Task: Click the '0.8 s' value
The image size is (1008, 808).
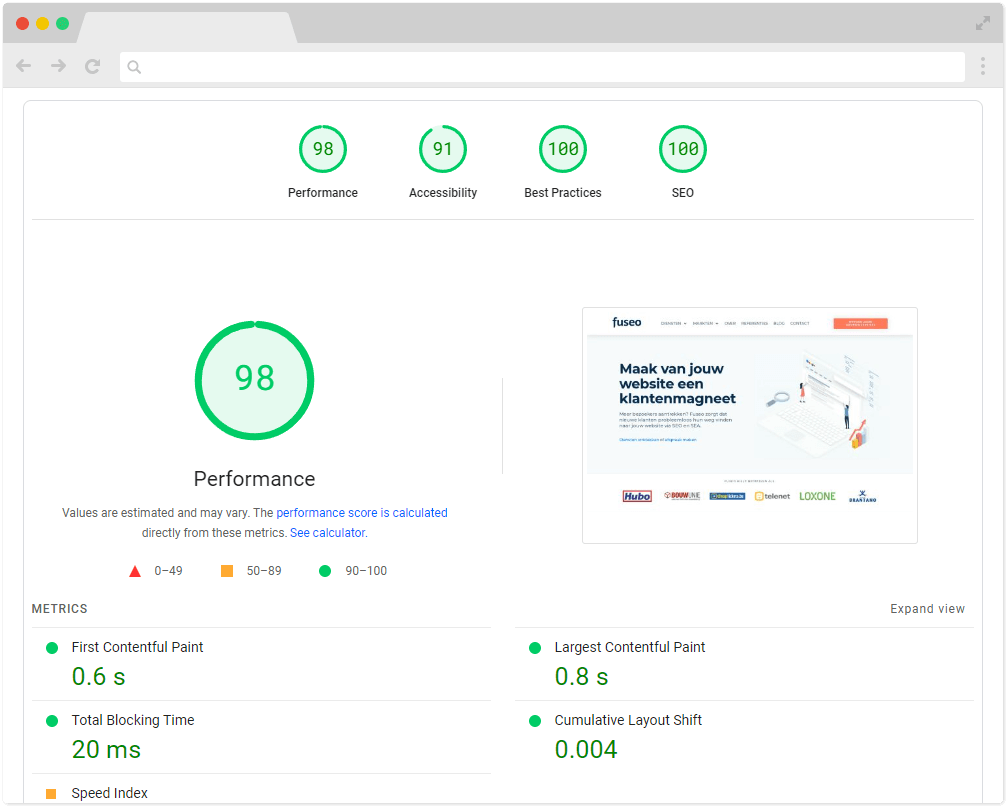Action: [x=581, y=677]
